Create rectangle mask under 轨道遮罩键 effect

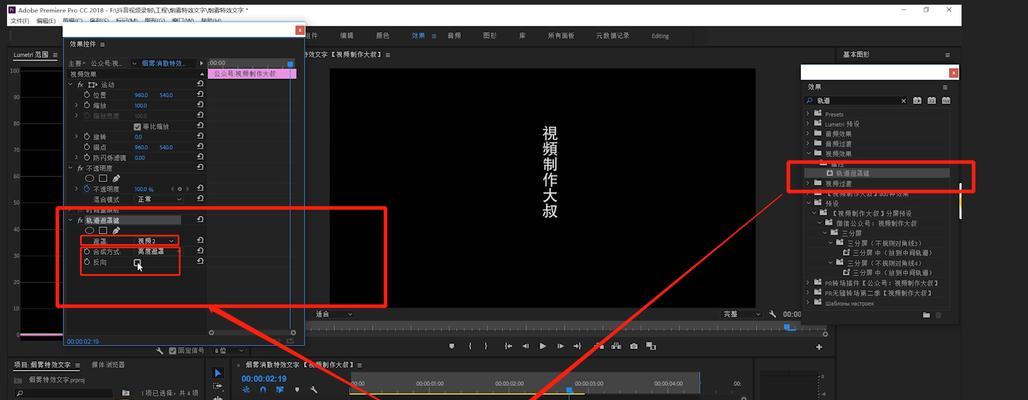(103, 231)
